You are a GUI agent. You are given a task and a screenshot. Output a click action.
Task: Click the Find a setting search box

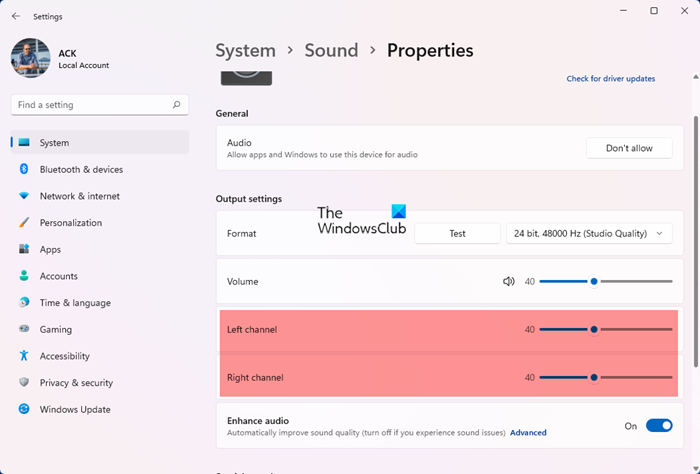(90, 105)
